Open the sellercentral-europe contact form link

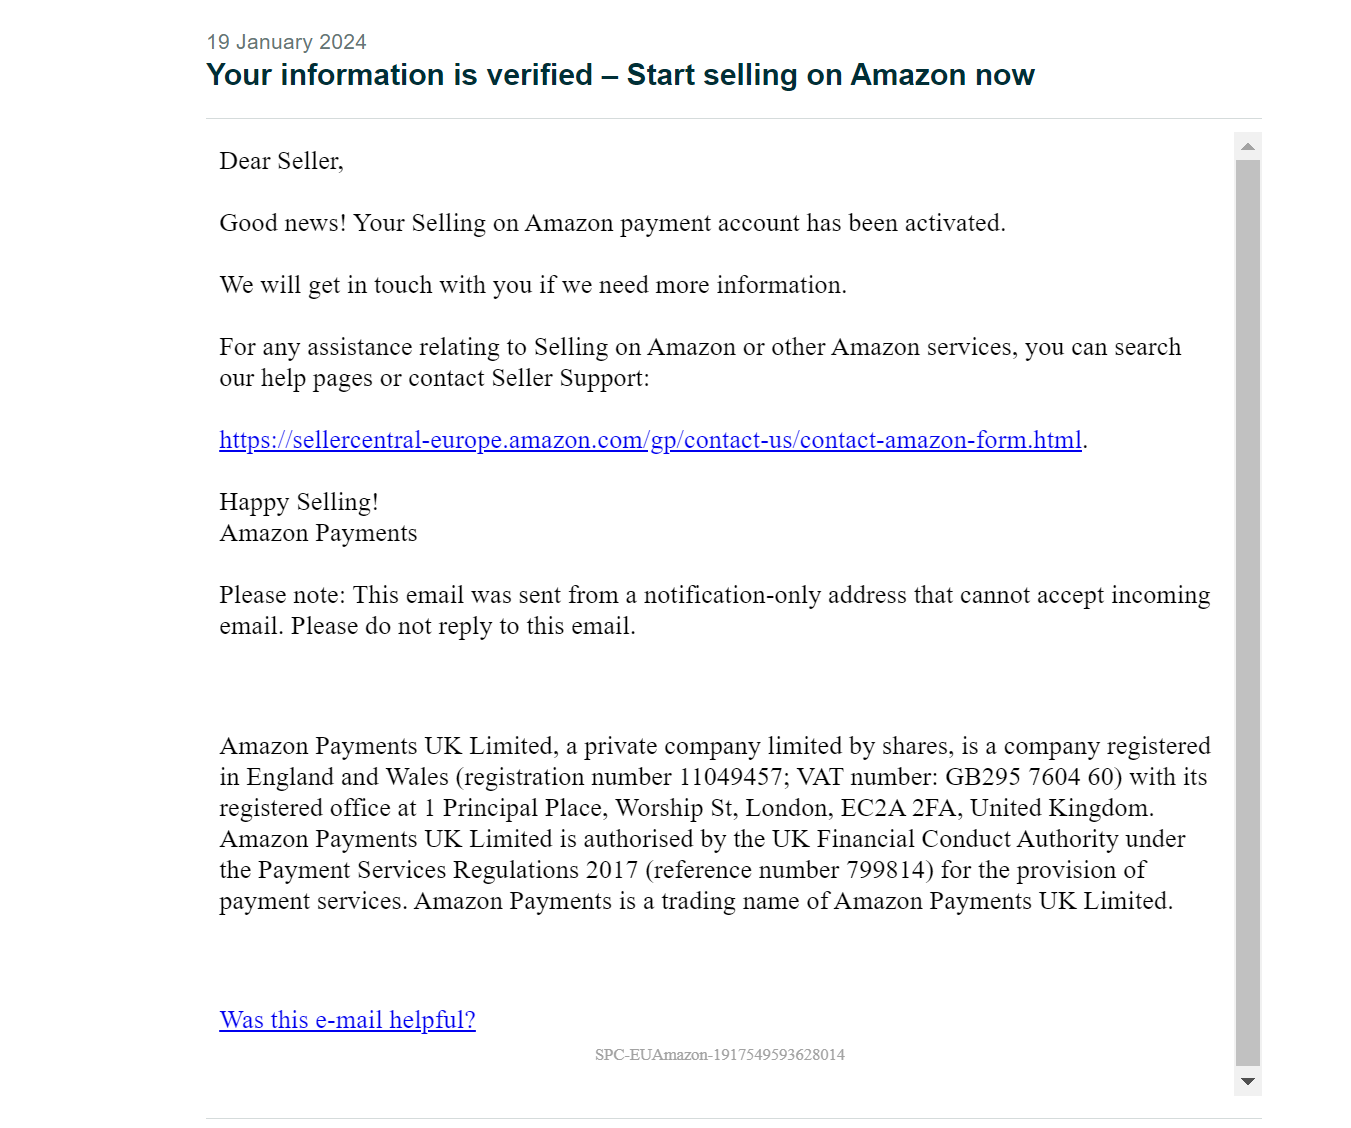pos(650,440)
